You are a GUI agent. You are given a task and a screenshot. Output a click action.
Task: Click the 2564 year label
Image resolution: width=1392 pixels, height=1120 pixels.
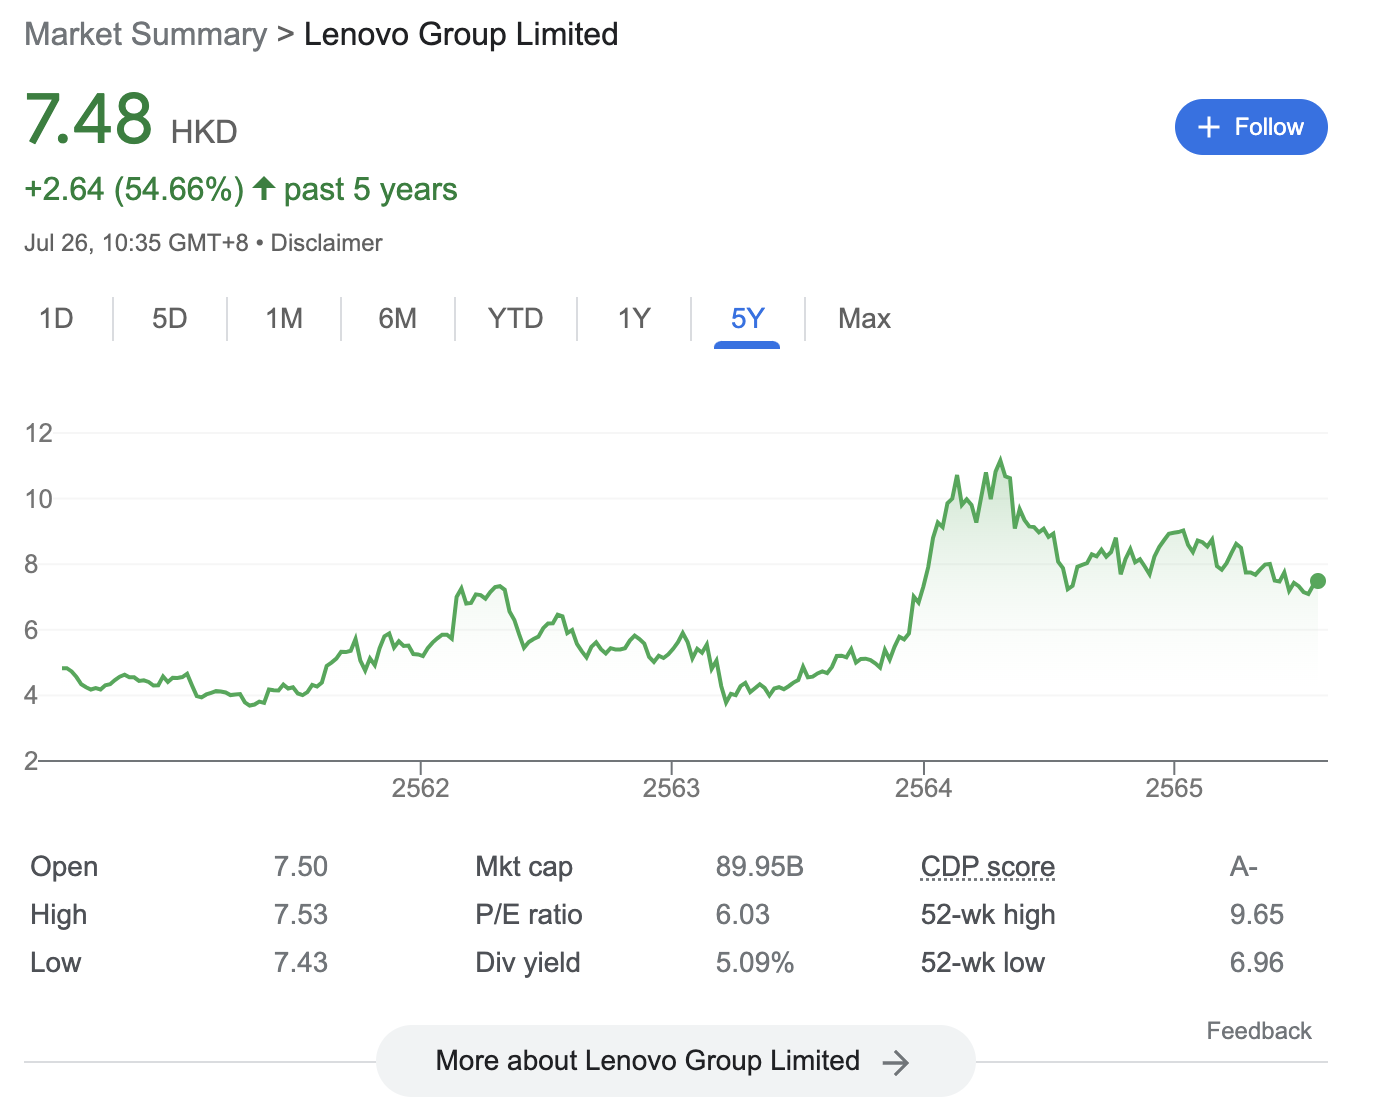(x=923, y=788)
